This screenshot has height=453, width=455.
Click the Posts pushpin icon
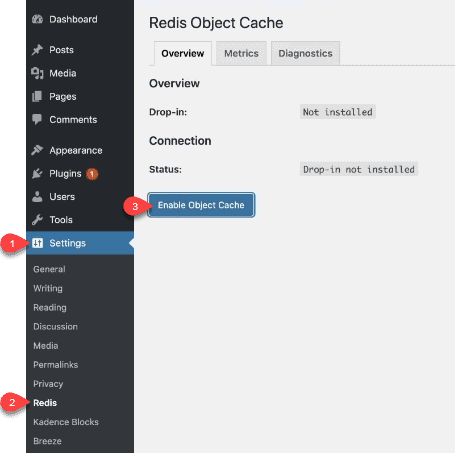[x=37, y=50]
